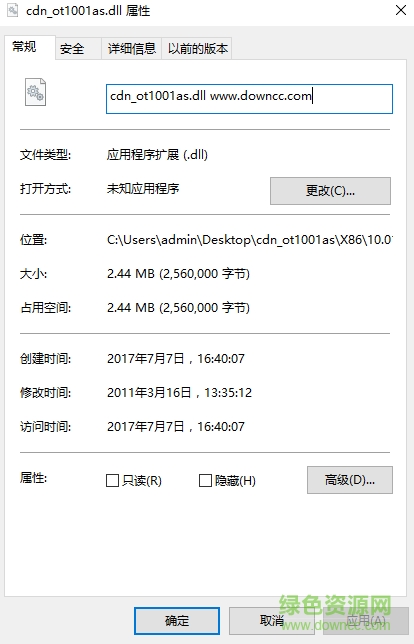The image size is (414, 644).
Task: Close the 属性 dialog window
Action: click(401, 10)
